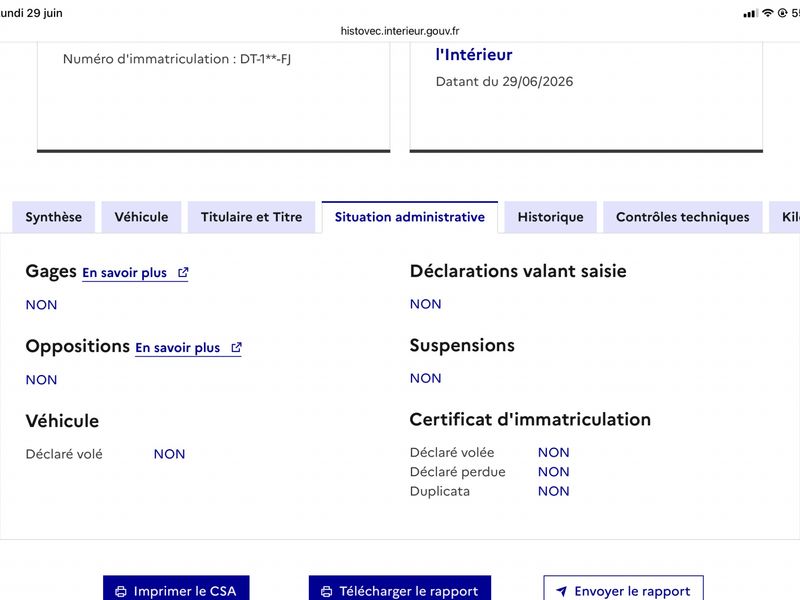Tap the histovec.interieur.gouv.fr address bar

click(400, 31)
